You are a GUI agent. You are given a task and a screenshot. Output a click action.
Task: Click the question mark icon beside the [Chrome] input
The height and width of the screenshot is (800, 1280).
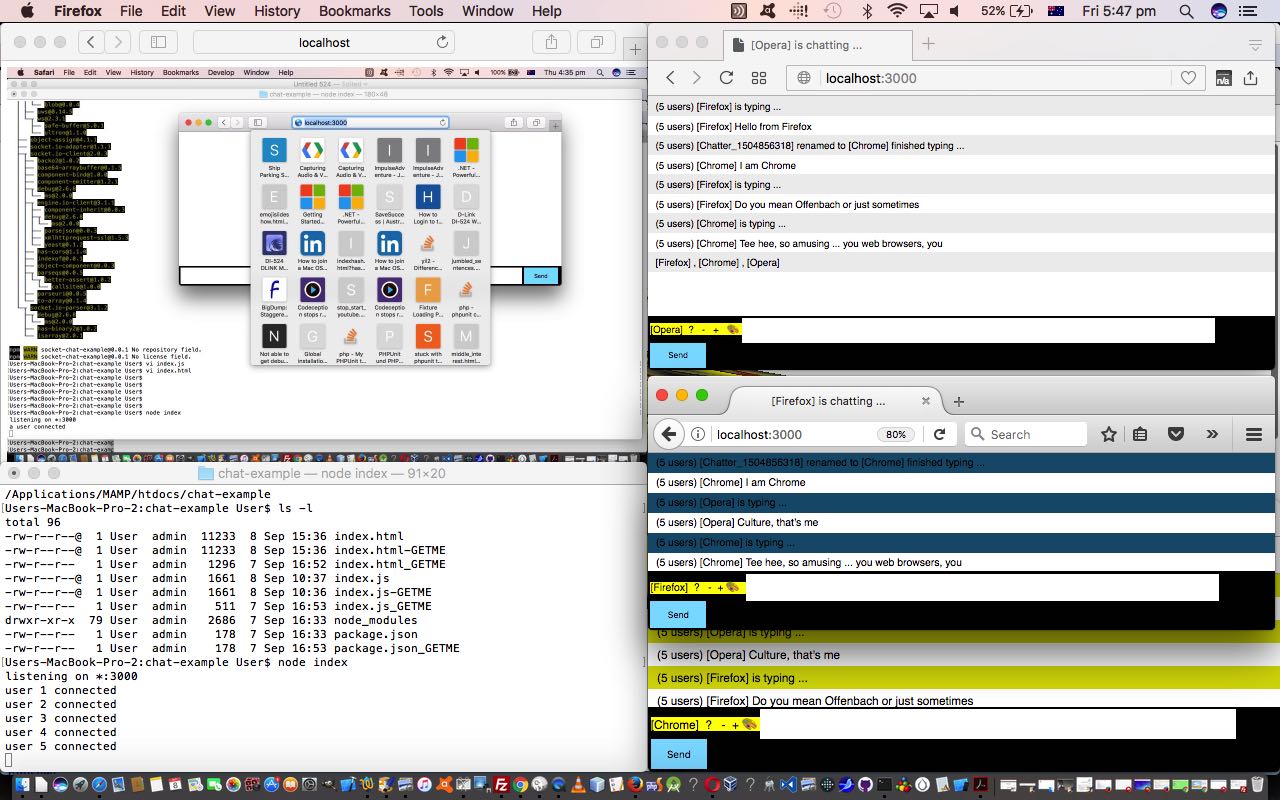pyautogui.click(x=708, y=724)
